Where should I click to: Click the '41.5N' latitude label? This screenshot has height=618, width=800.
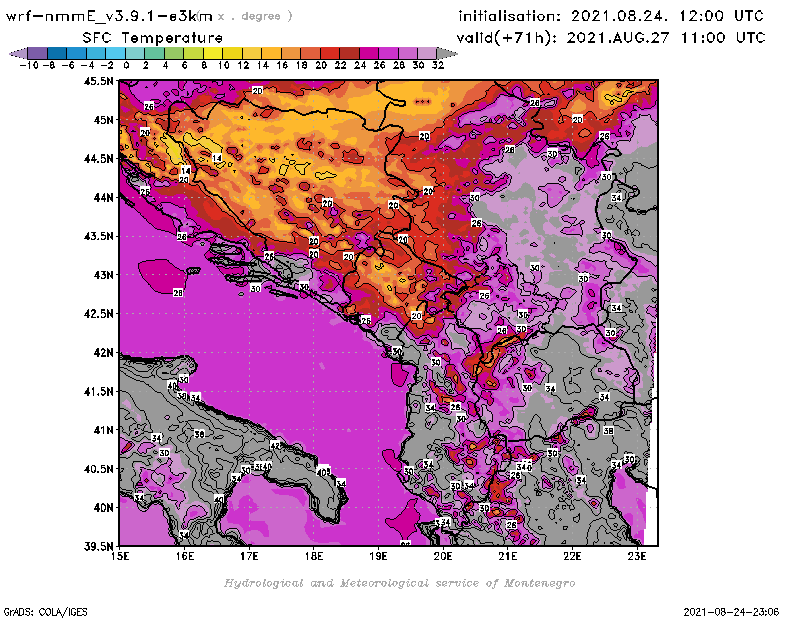click(98, 391)
